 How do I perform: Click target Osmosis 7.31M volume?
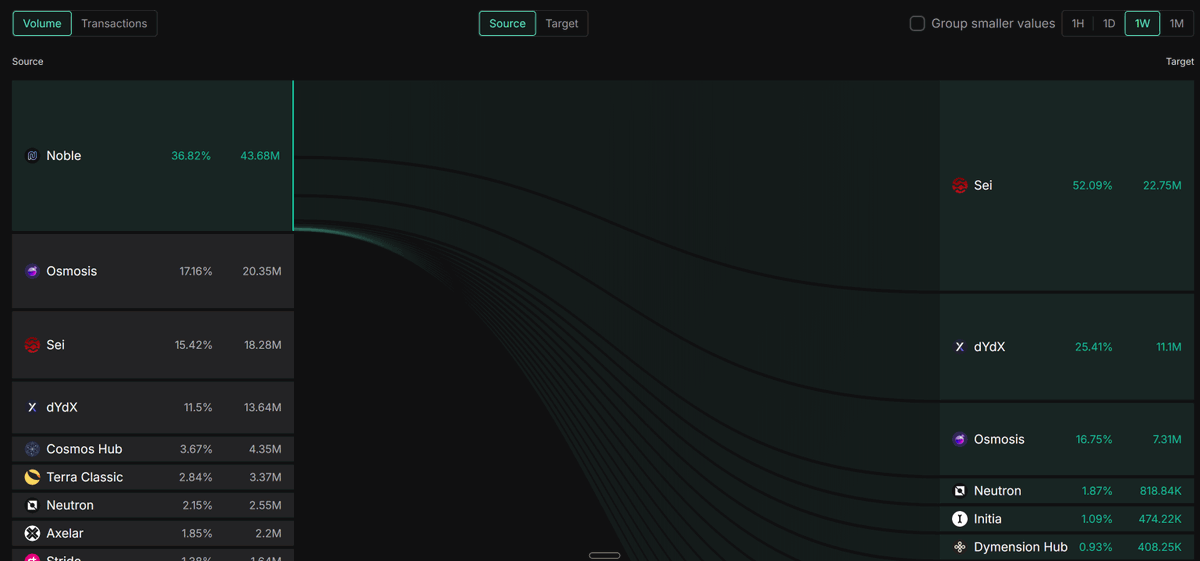tap(1166, 439)
